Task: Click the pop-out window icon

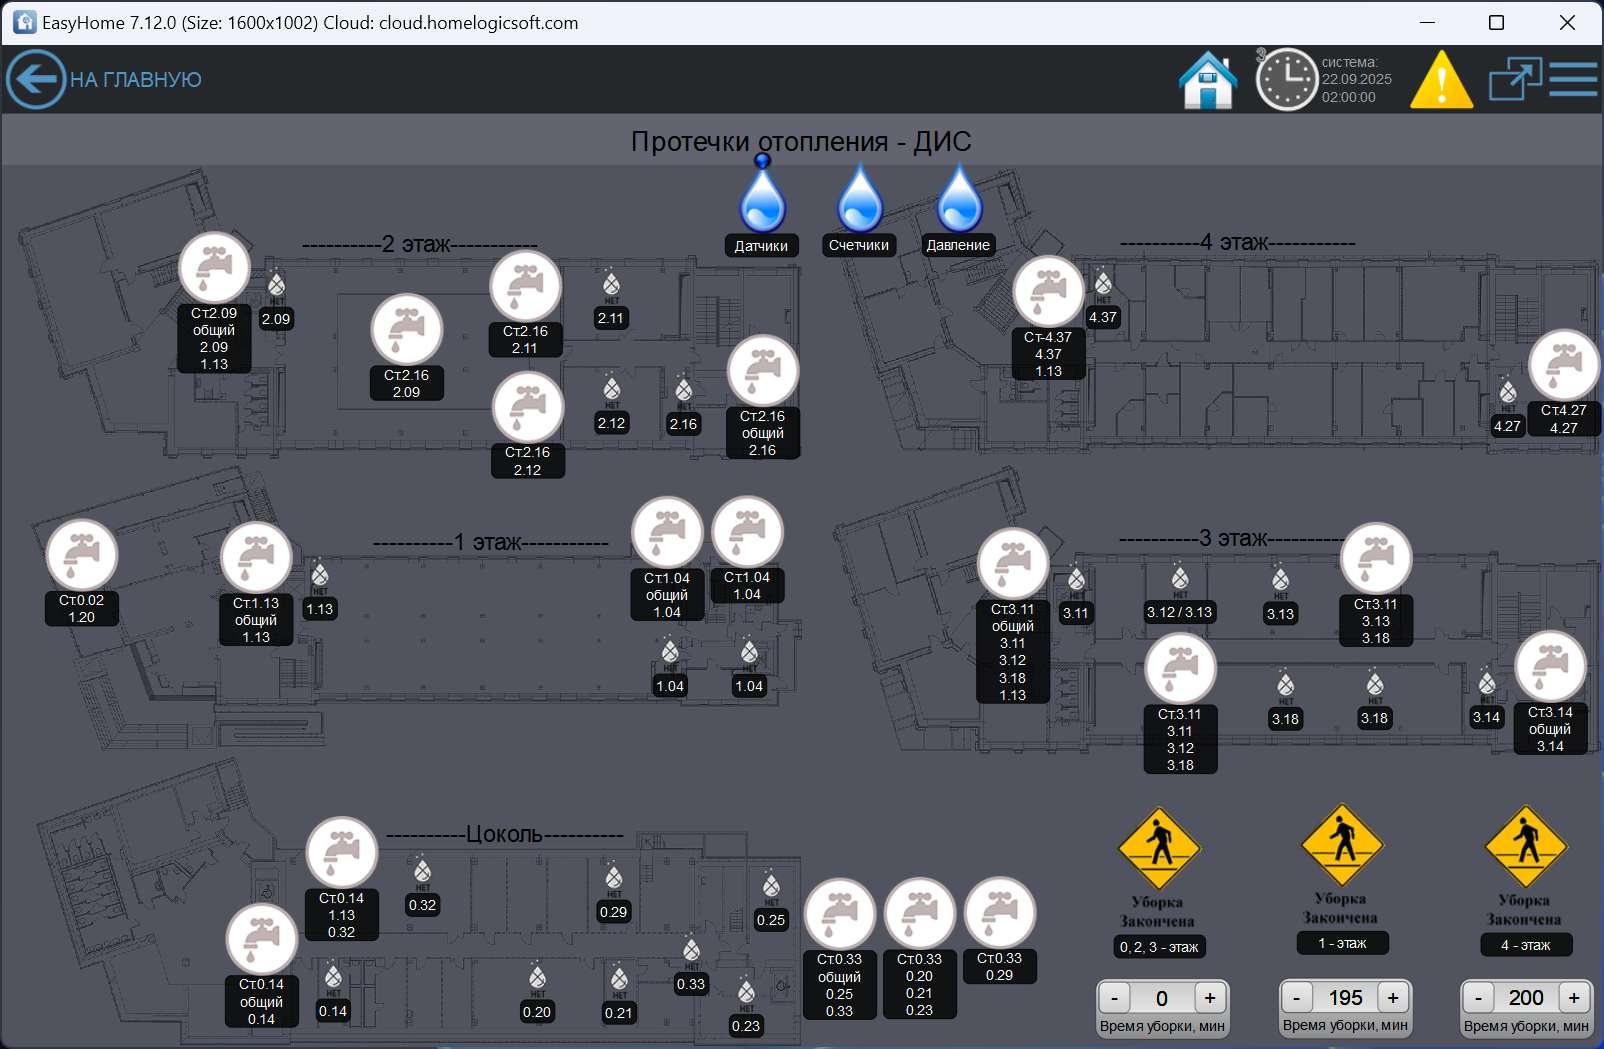Action: [x=1514, y=79]
